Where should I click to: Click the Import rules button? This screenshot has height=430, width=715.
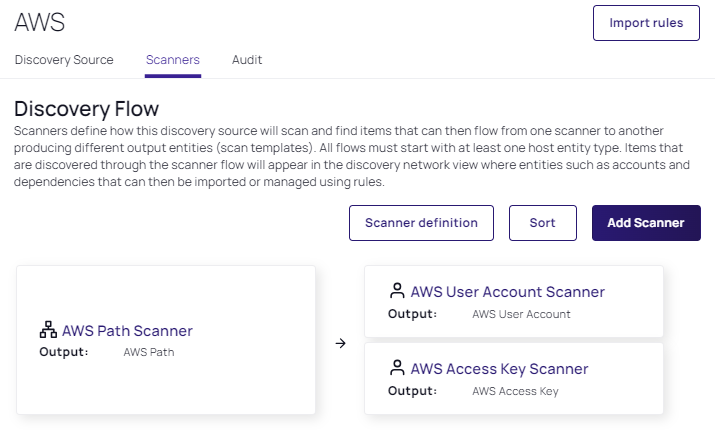click(646, 23)
